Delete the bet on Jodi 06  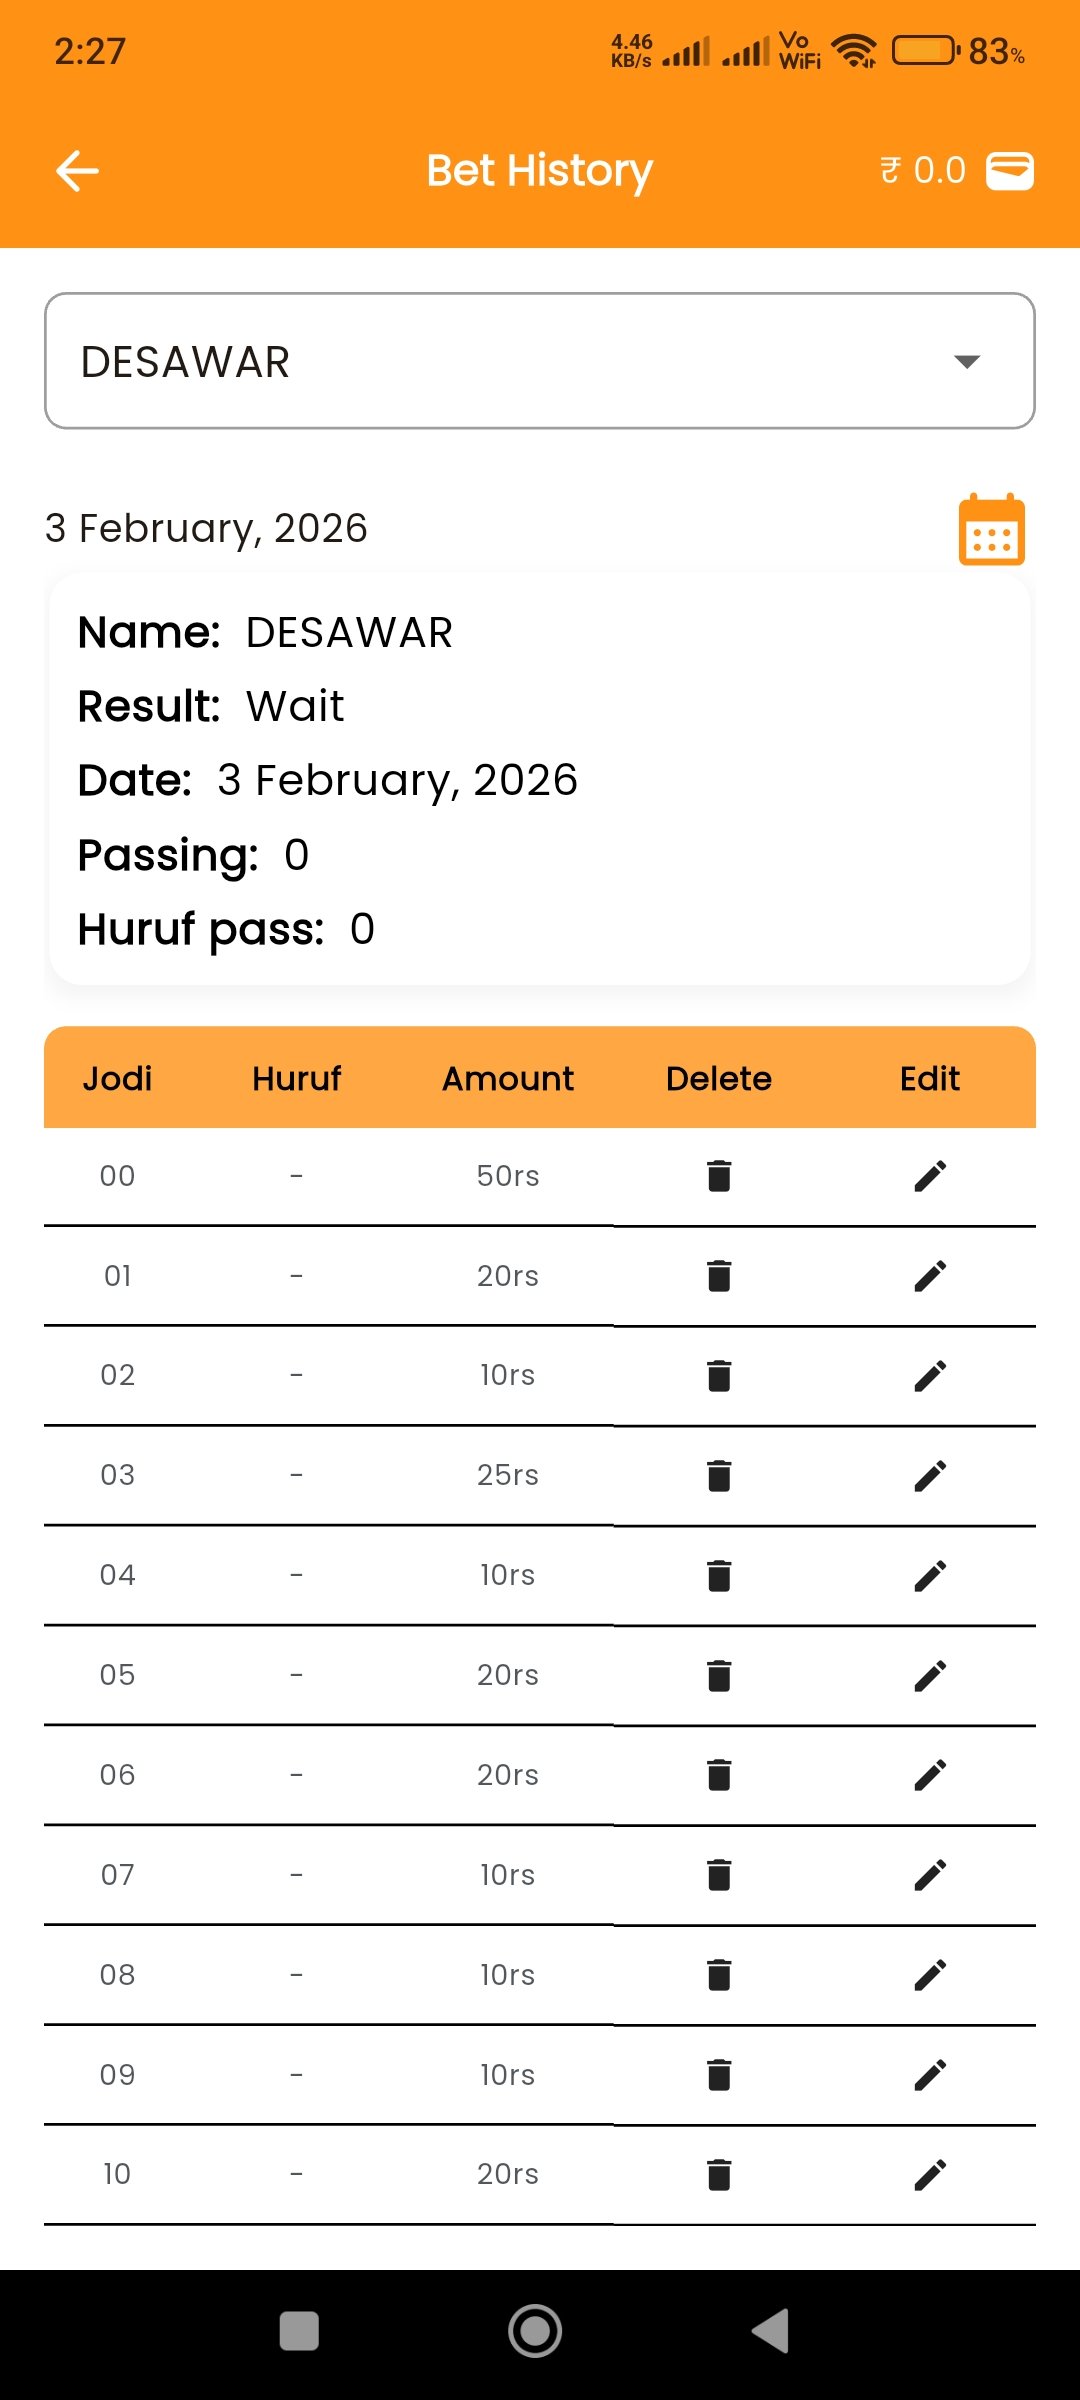point(719,1775)
